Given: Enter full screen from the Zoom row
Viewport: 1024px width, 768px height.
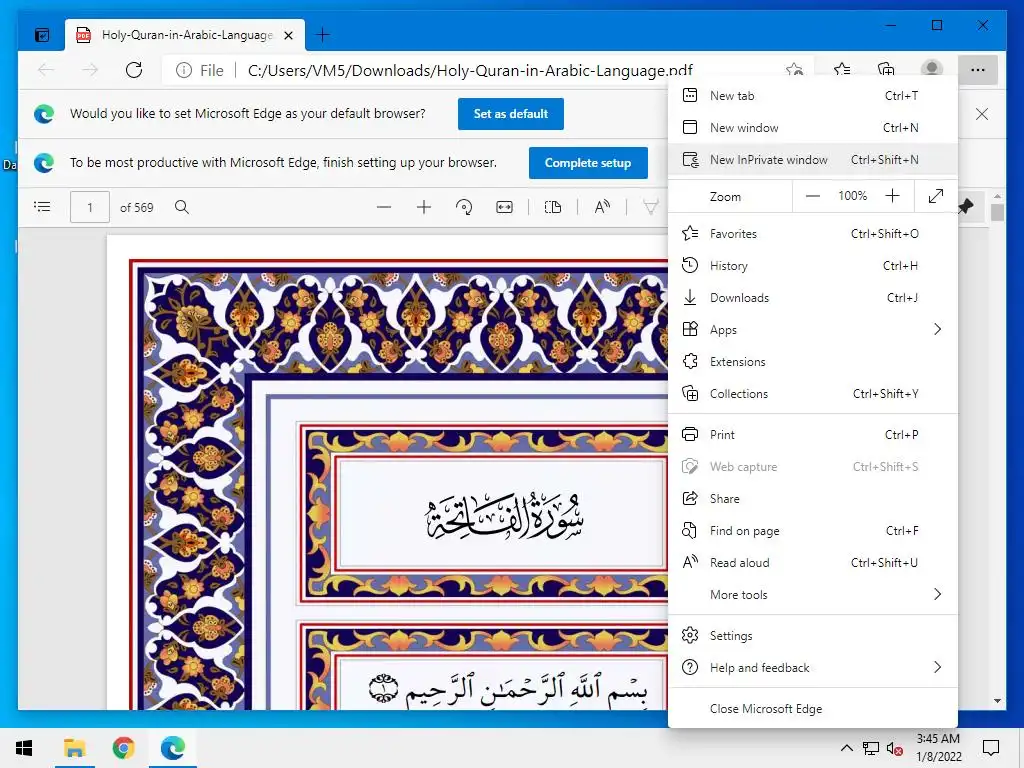Looking at the screenshot, I should point(935,196).
